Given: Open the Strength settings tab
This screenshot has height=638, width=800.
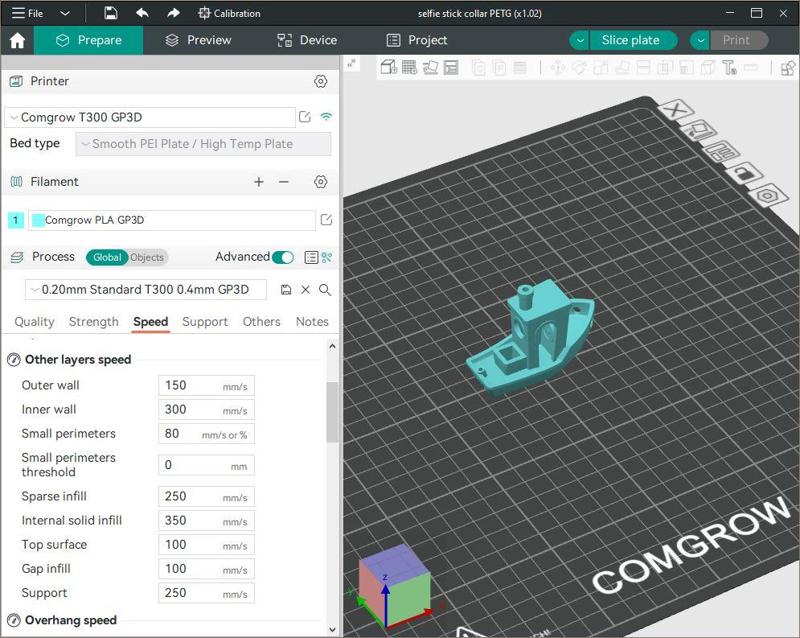Looking at the screenshot, I should coord(94,322).
